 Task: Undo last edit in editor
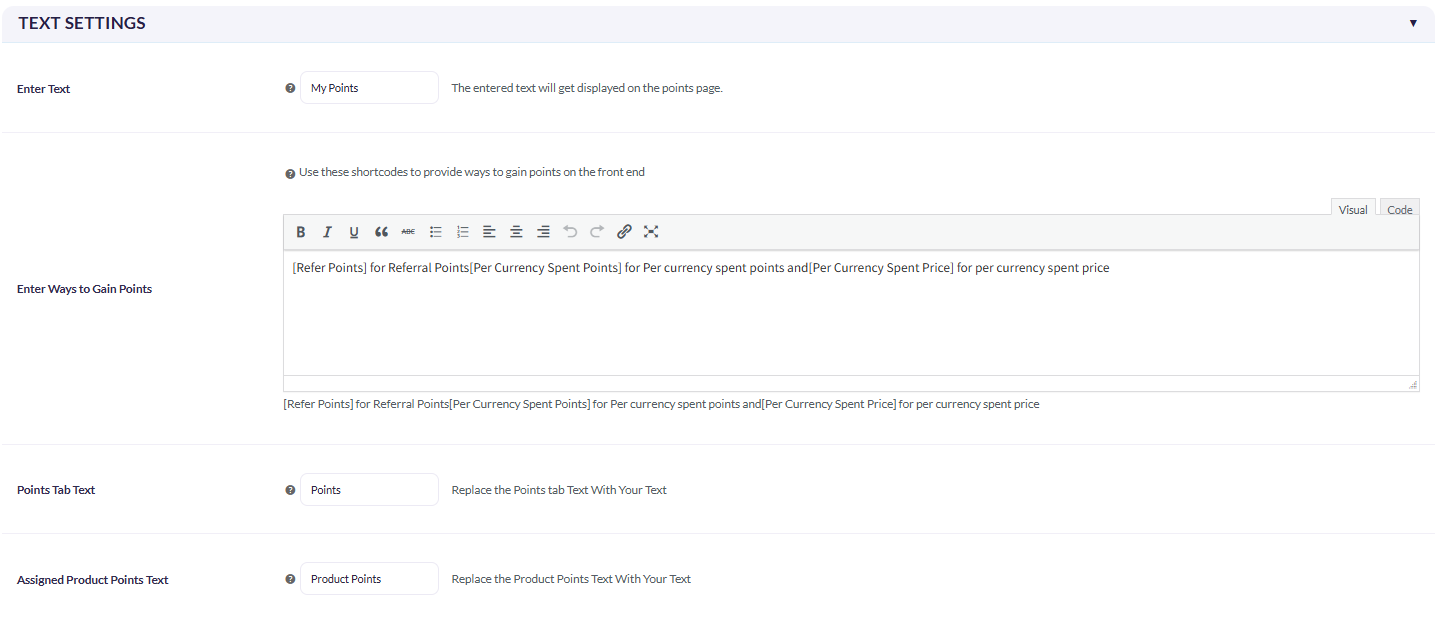(x=570, y=232)
